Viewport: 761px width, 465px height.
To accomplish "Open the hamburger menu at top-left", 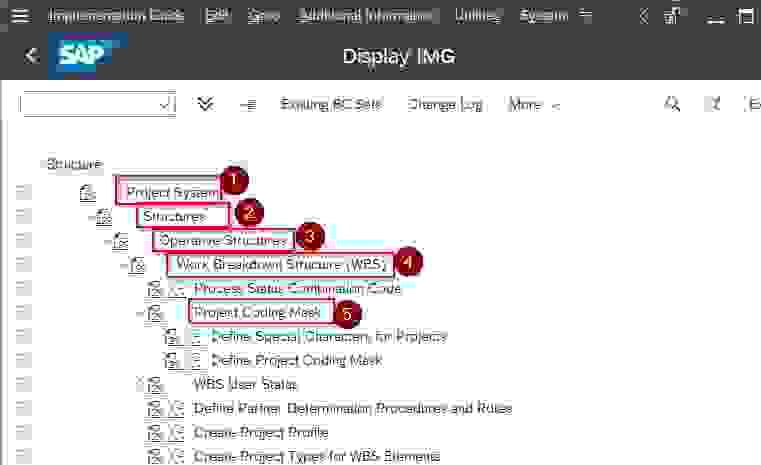I will tap(20, 16).
